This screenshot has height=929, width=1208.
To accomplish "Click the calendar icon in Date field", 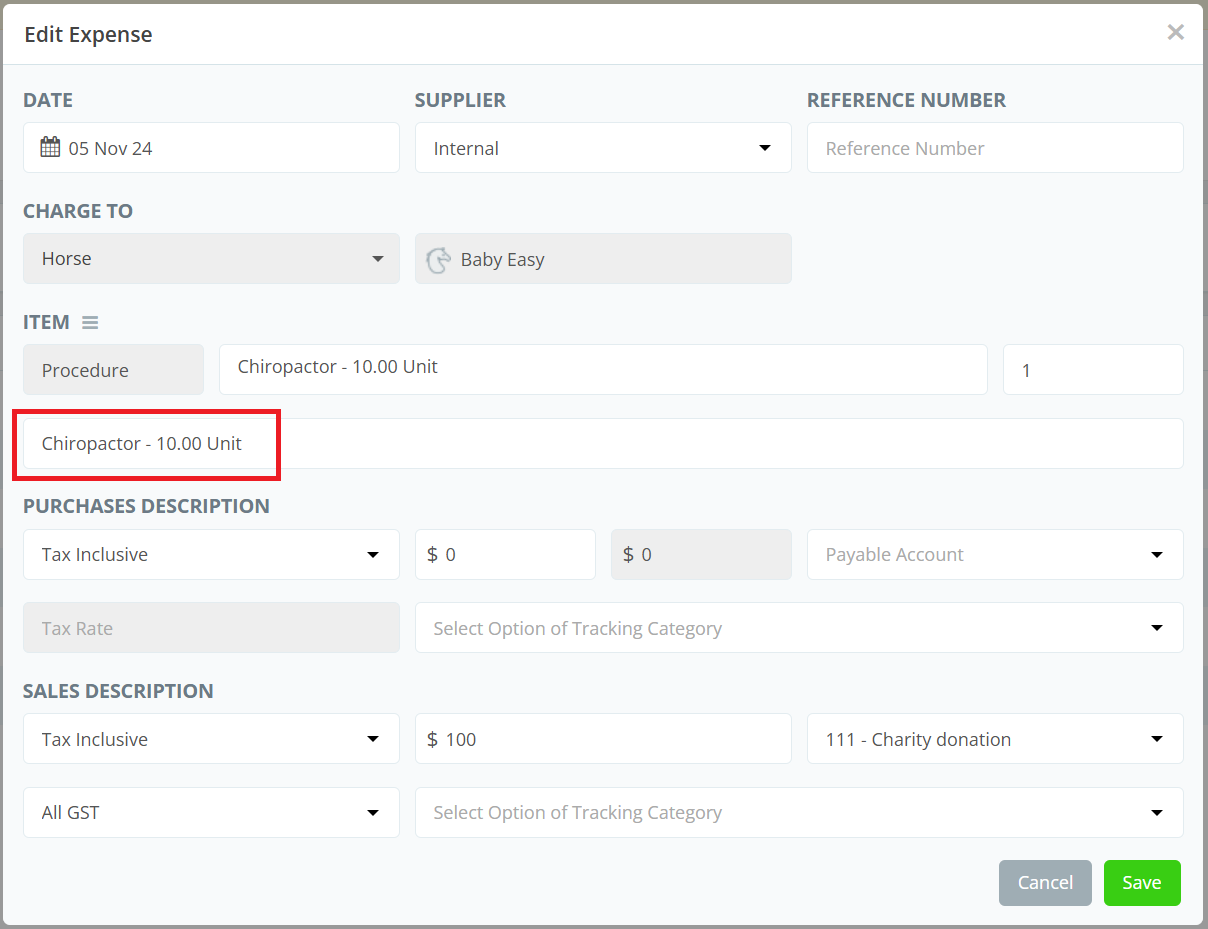I will [x=50, y=148].
